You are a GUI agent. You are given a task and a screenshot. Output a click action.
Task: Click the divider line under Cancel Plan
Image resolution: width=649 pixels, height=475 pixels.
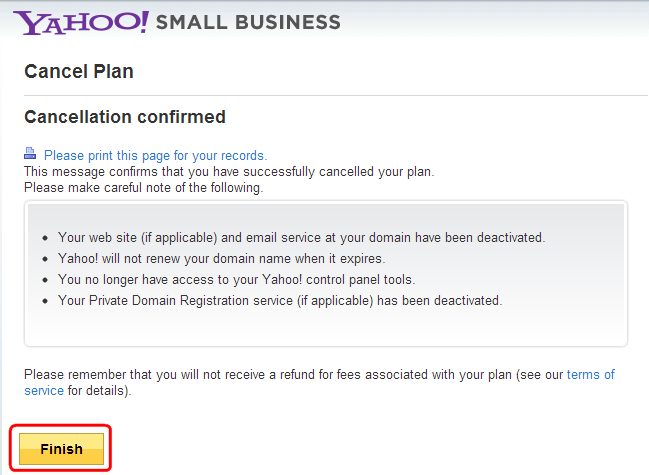[336, 96]
